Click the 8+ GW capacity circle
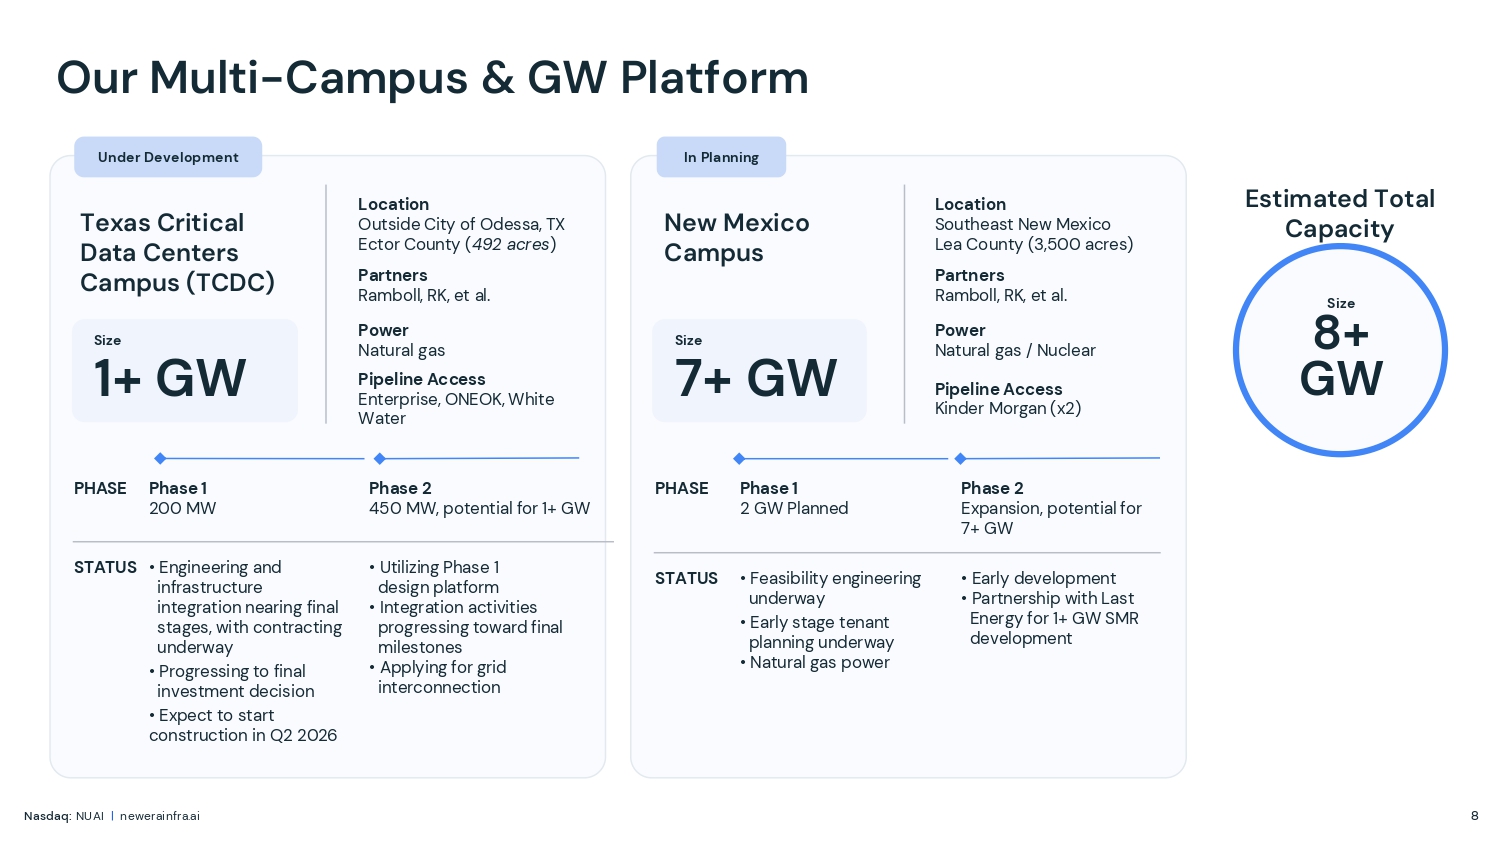The height and width of the screenshot is (842, 1500). click(1340, 351)
